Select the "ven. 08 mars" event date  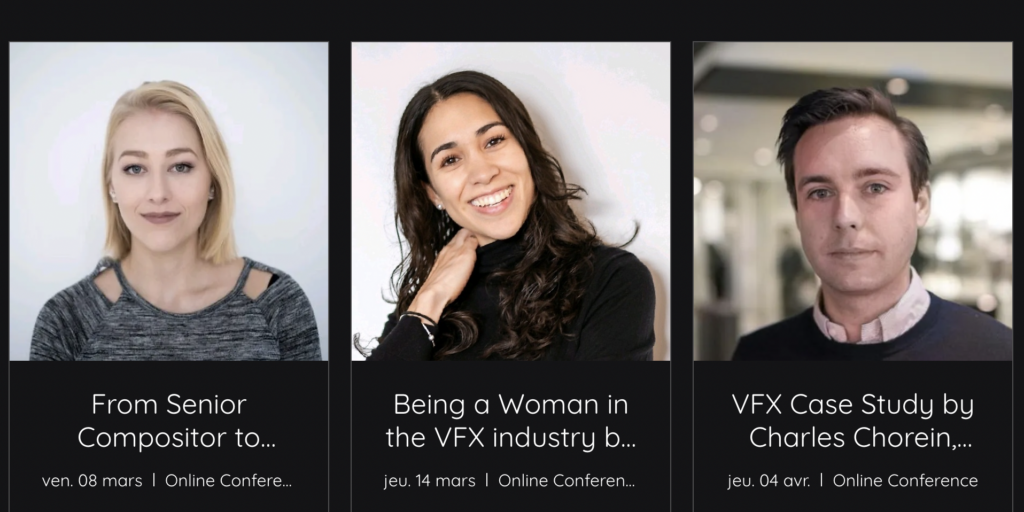tap(92, 481)
